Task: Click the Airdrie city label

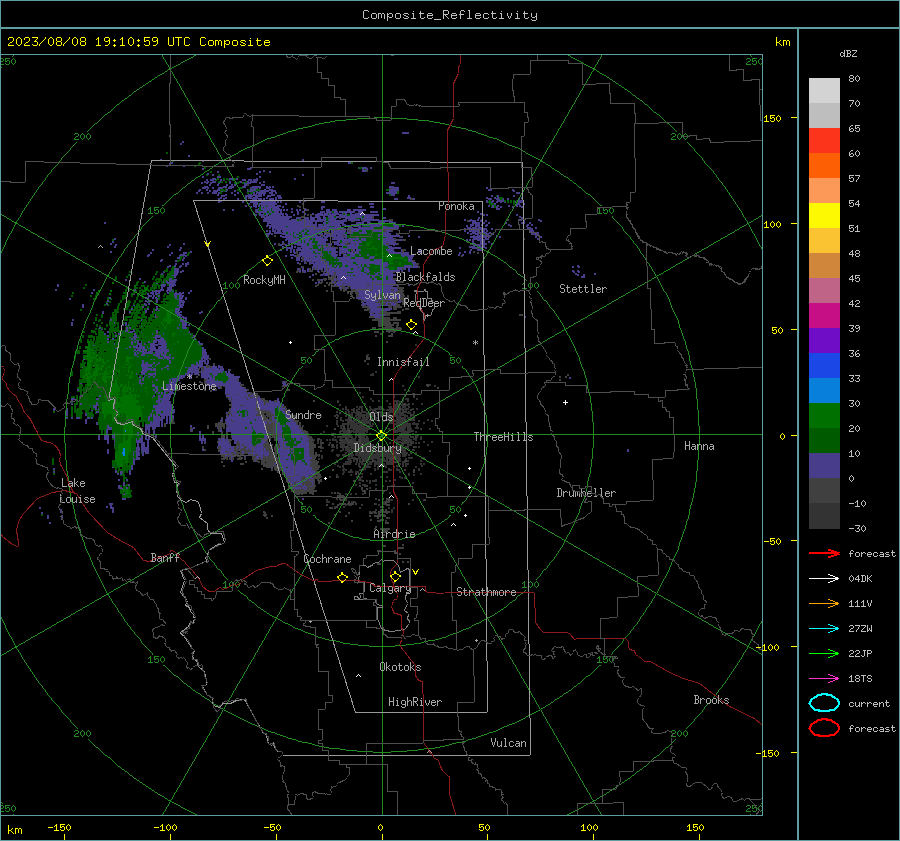Action: pos(394,534)
